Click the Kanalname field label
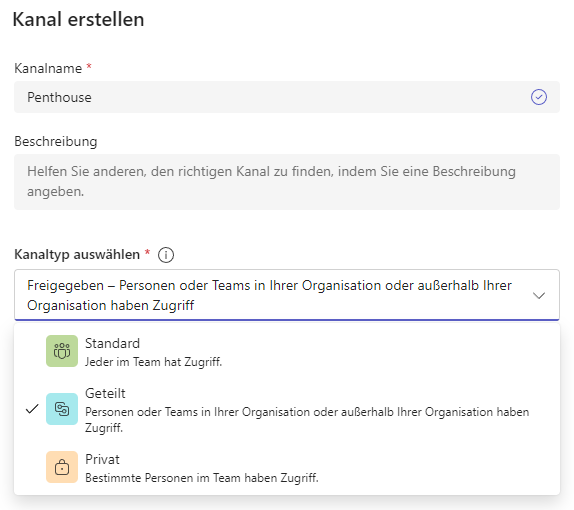This screenshot has height=510, width=574. coord(48,68)
